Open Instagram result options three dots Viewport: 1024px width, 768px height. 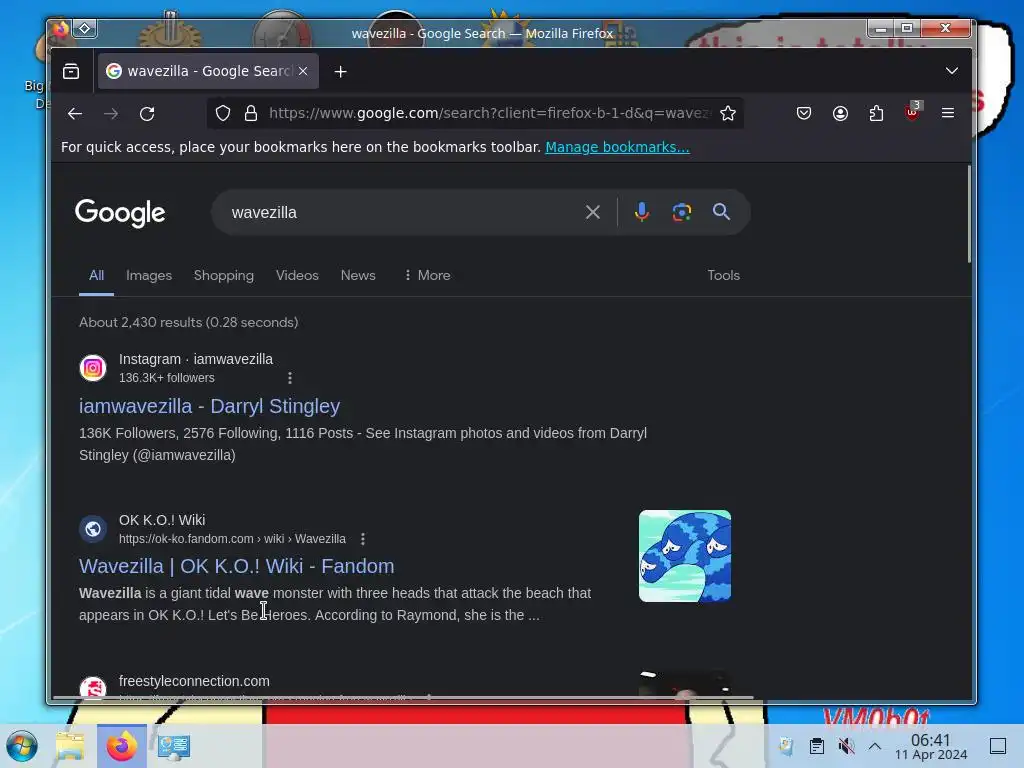(290, 378)
